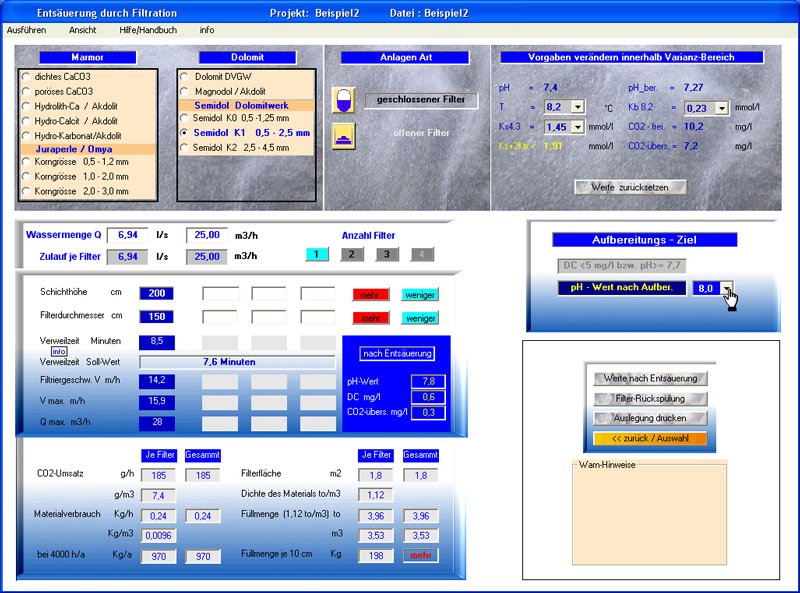800x593 pixels.
Task: Set Anzahl Filter to 2
Action: tap(352, 254)
